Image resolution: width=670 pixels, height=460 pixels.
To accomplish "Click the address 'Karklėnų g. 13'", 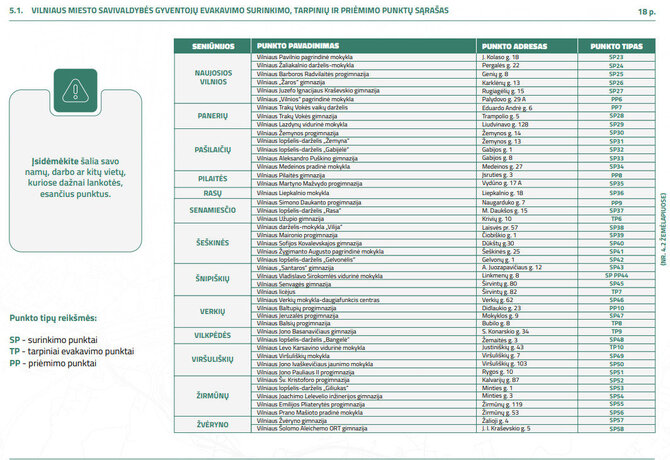I will click(x=501, y=82).
